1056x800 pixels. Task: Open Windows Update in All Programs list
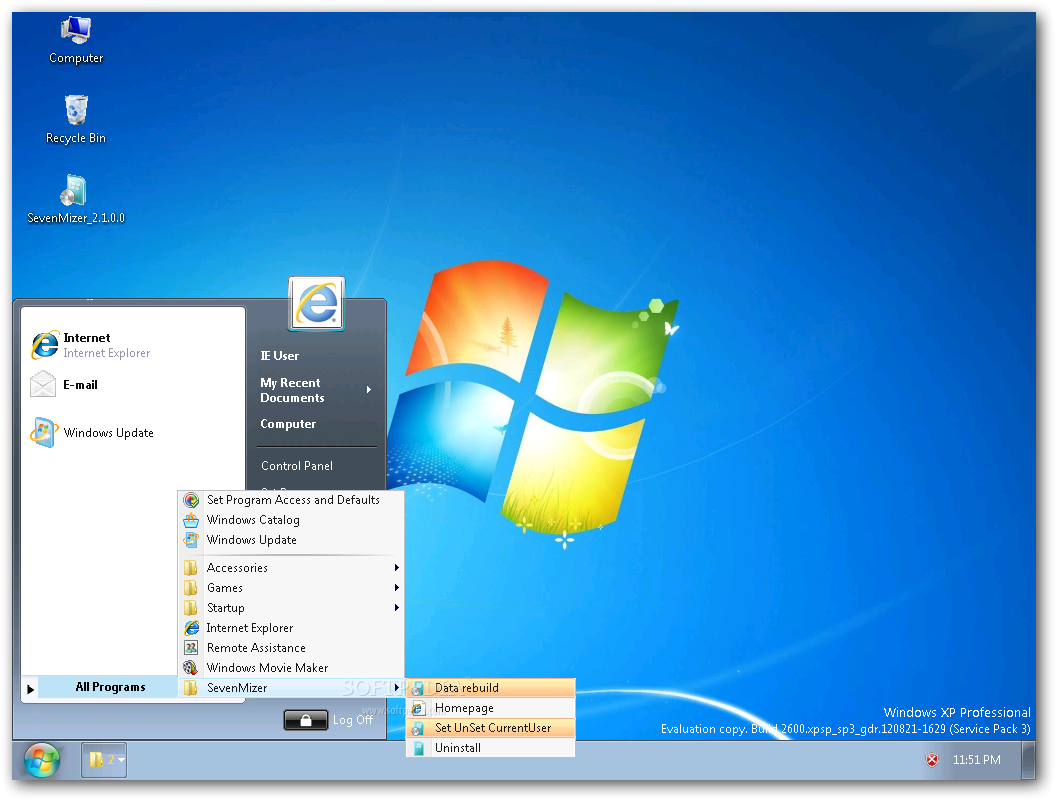(291, 540)
